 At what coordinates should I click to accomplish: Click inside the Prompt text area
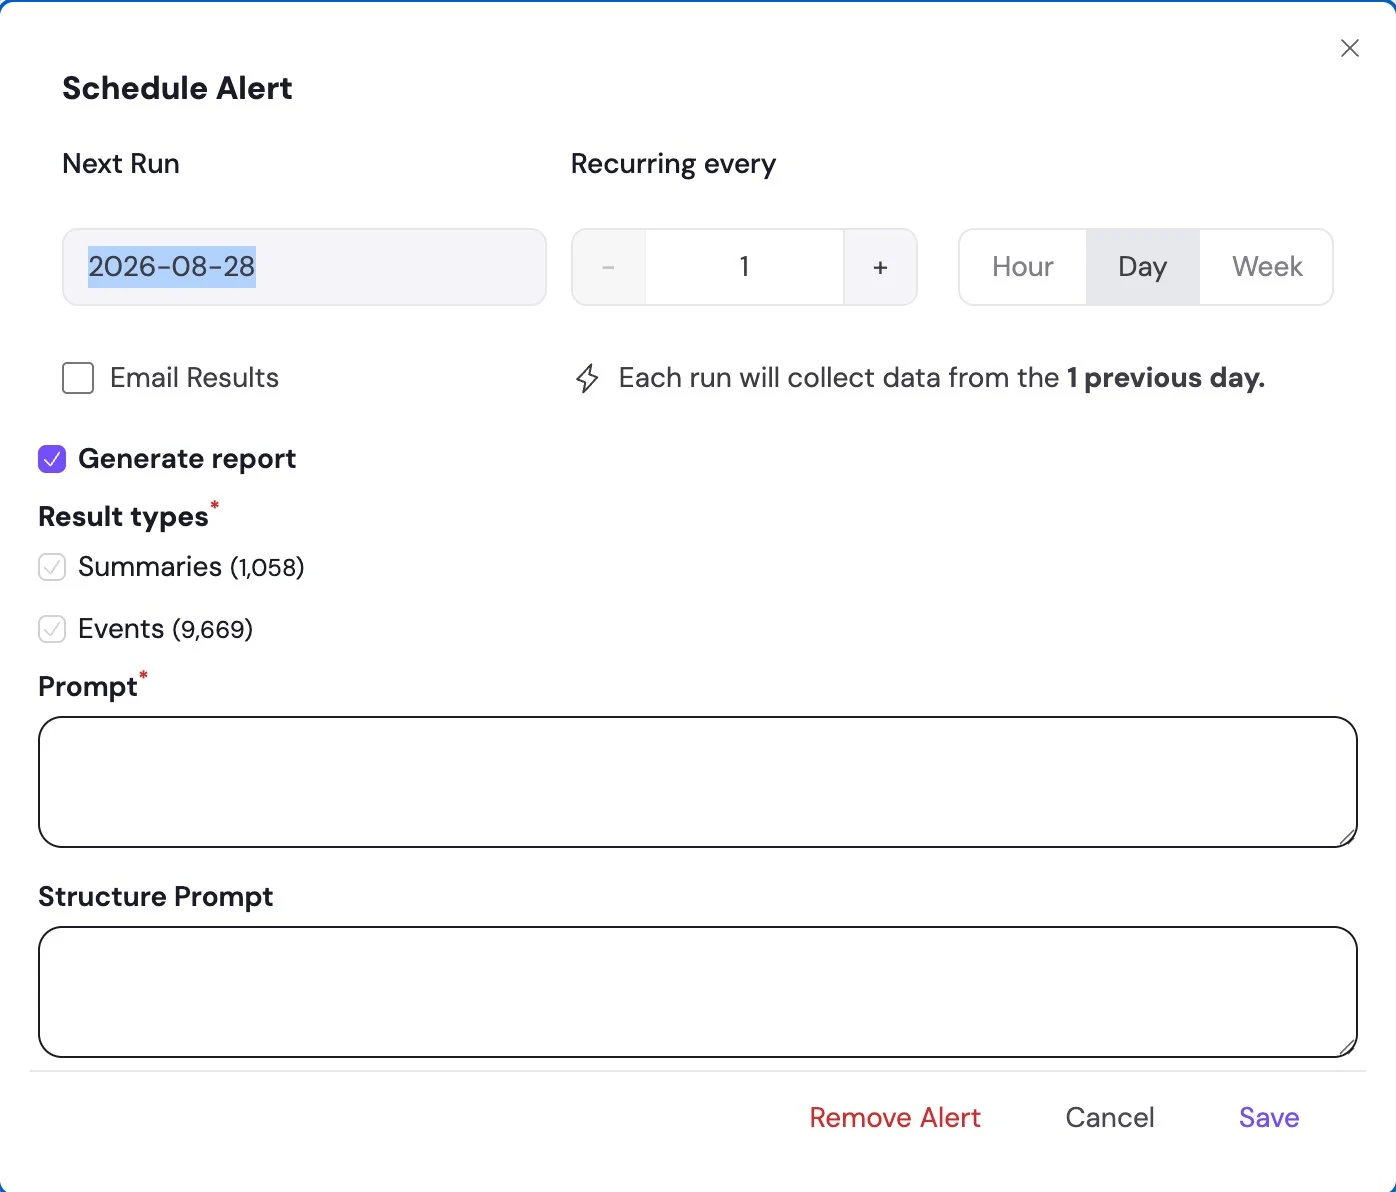pos(697,782)
